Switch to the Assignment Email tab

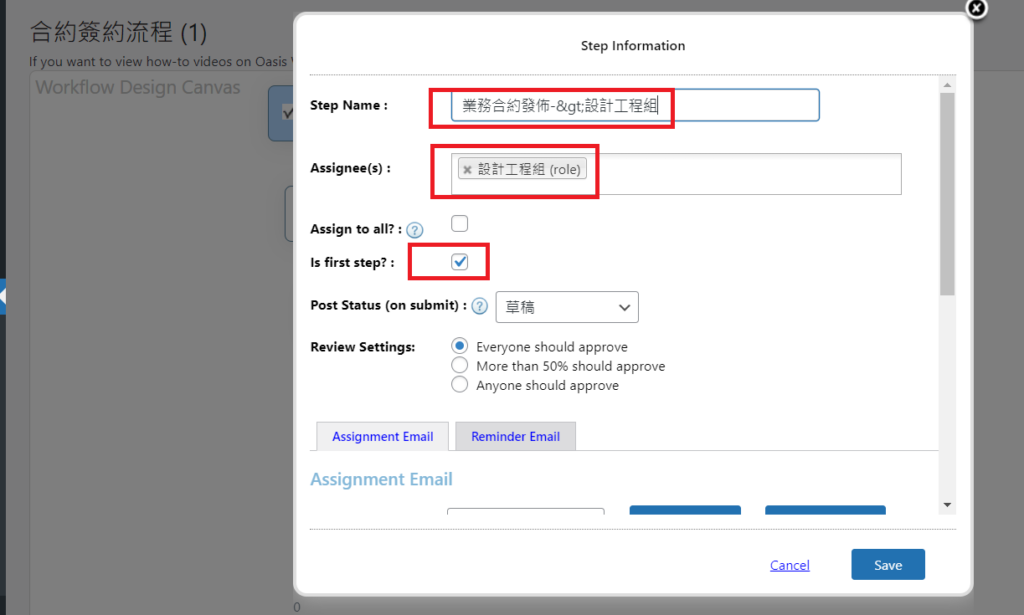pos(382,437)
